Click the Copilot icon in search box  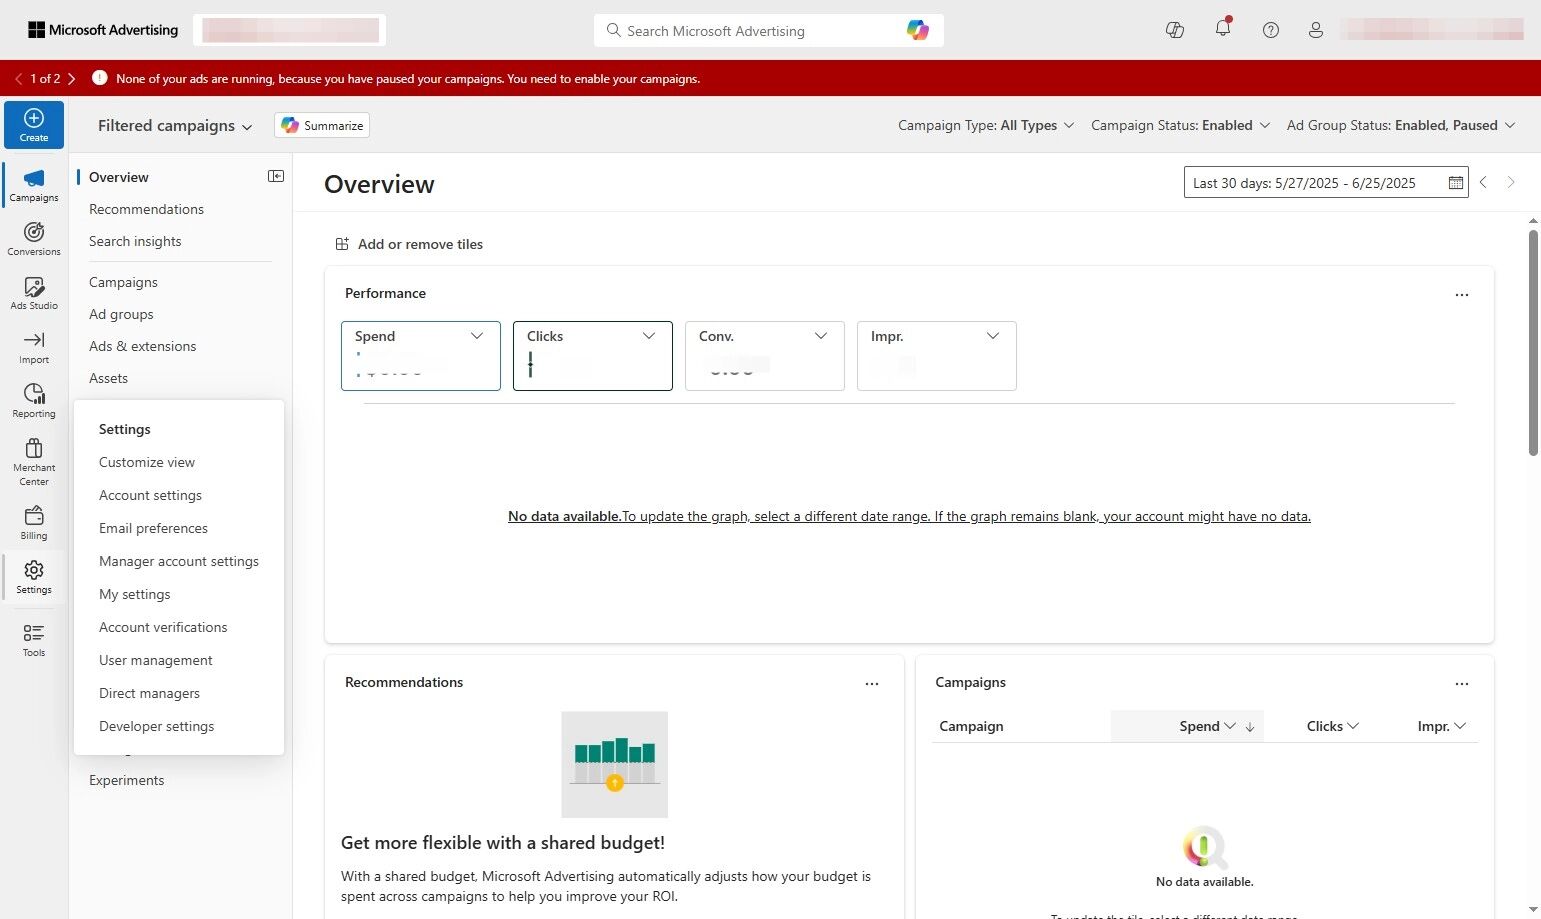(x=917, y=30)
